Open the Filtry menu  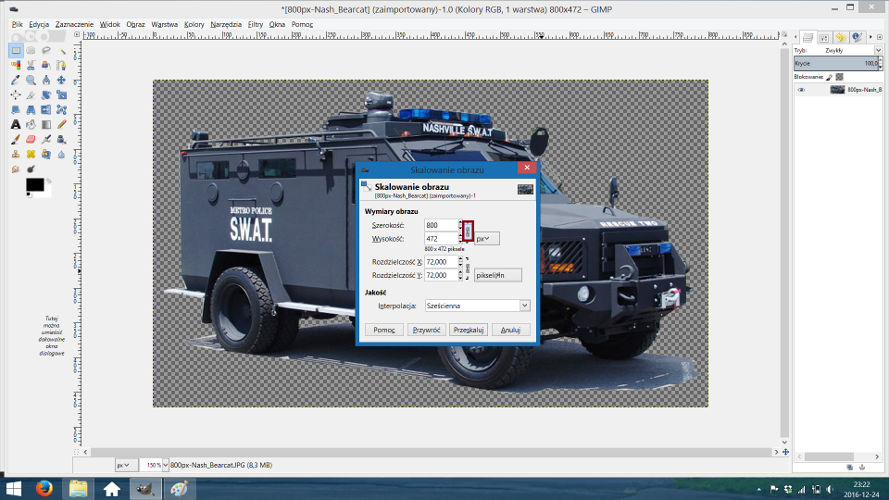(255, 24)
